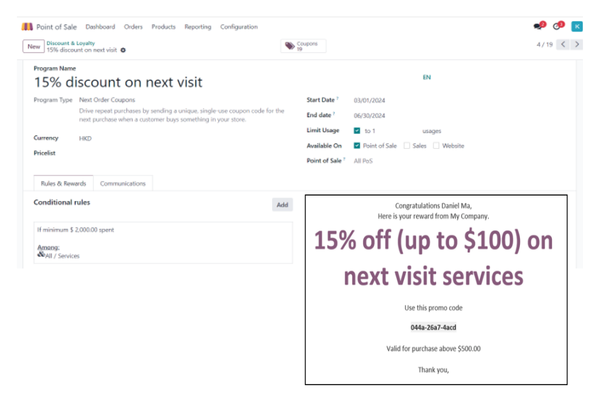600x400 pixels.
Task: Toggle the Limit Usage checkbox
Action: click(357, 131)
